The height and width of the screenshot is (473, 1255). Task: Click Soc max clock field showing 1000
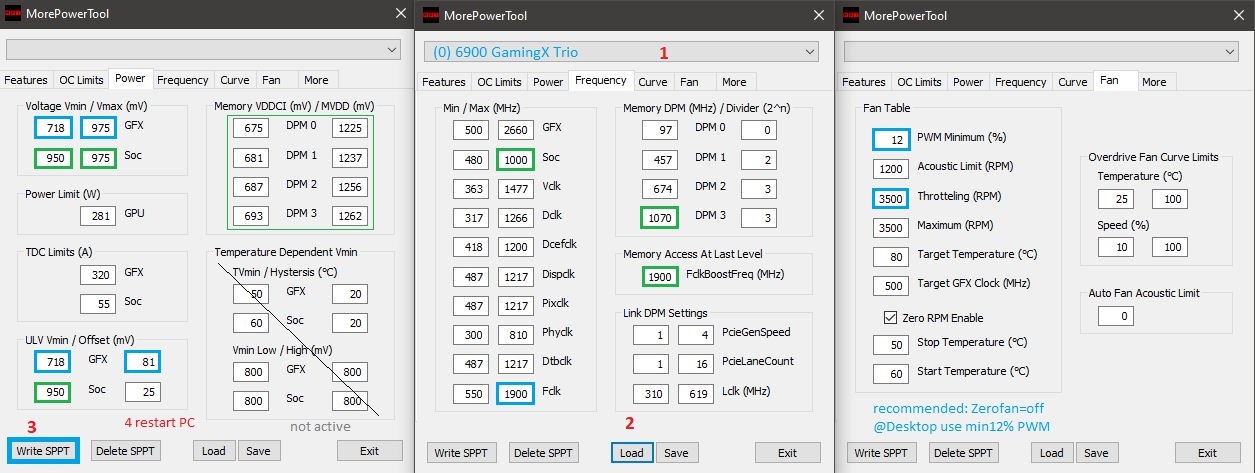click(515, 159)
